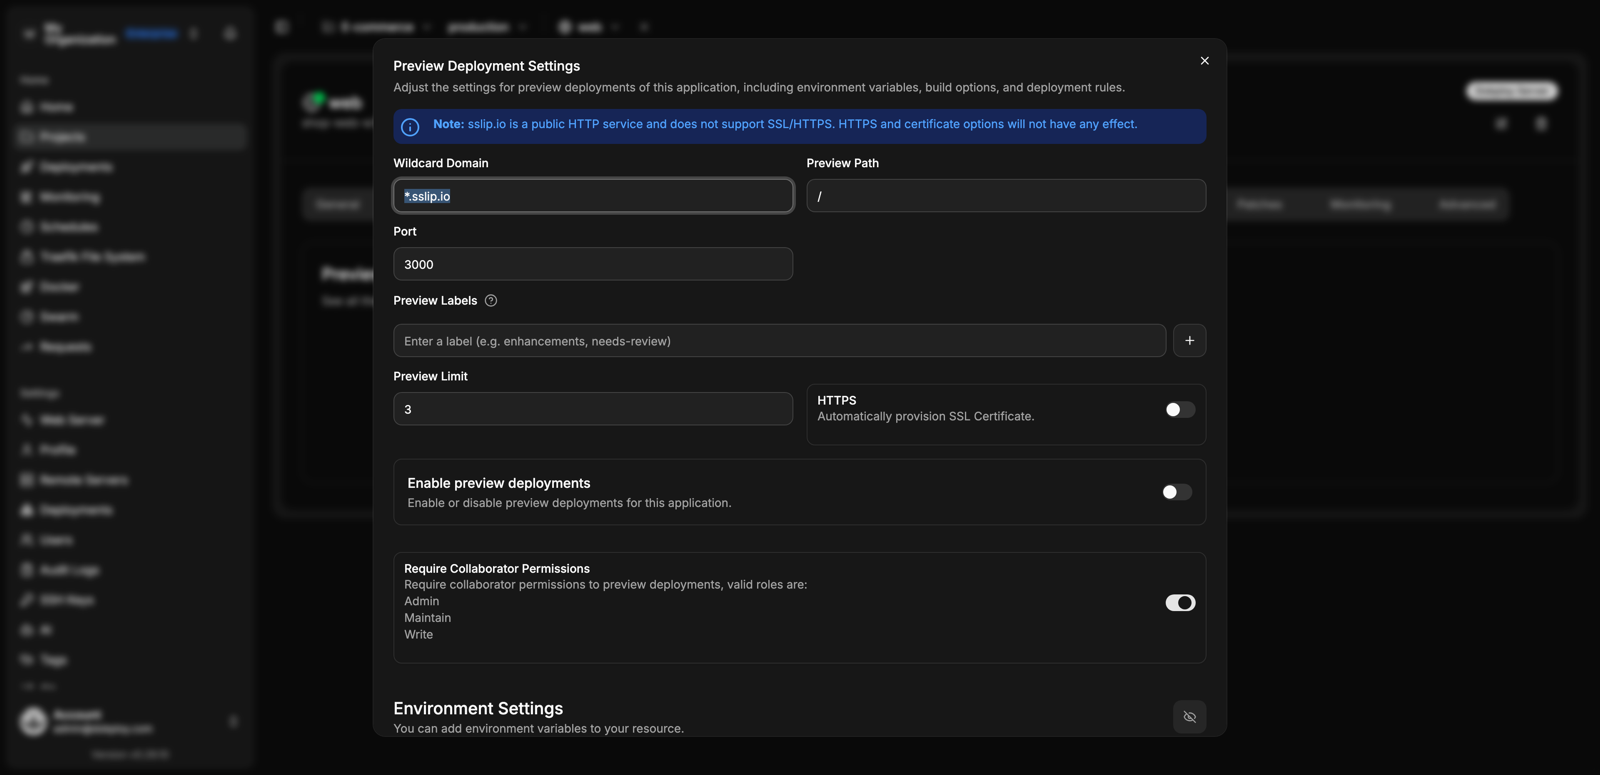Toggle environment variable visibility eye icon
The width and height of the screenshot is (1600, 775).
tap(1189, 717)
